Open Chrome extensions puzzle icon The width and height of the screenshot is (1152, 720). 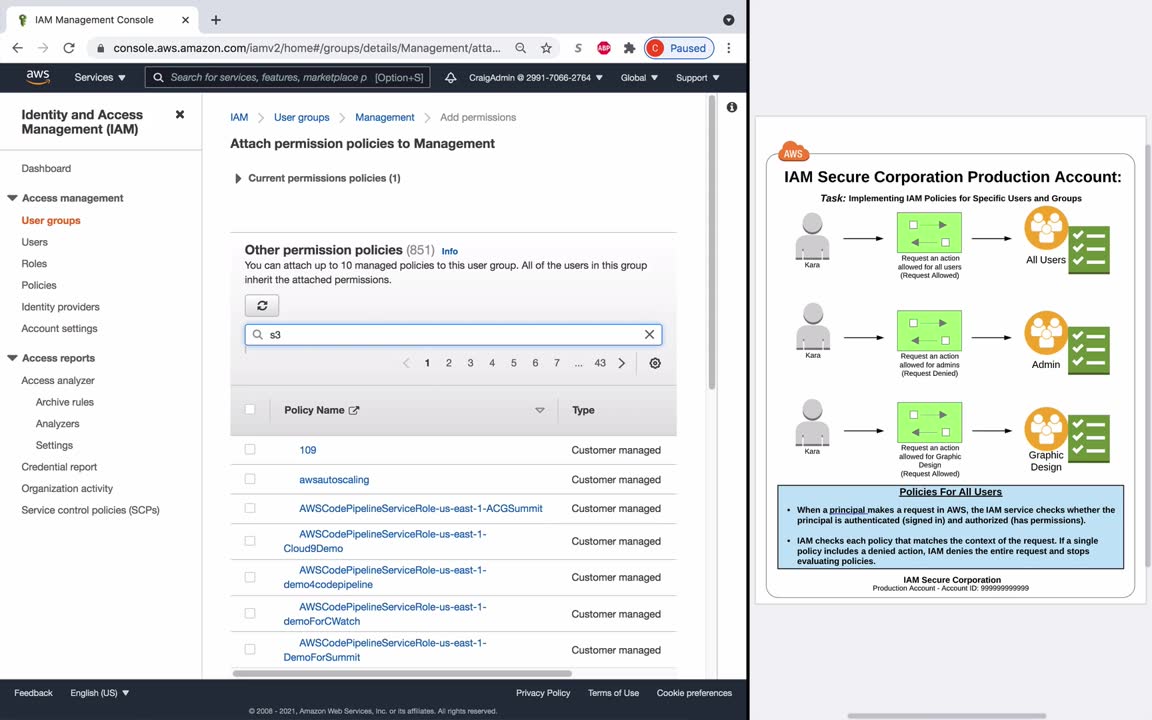coord(629,48)
